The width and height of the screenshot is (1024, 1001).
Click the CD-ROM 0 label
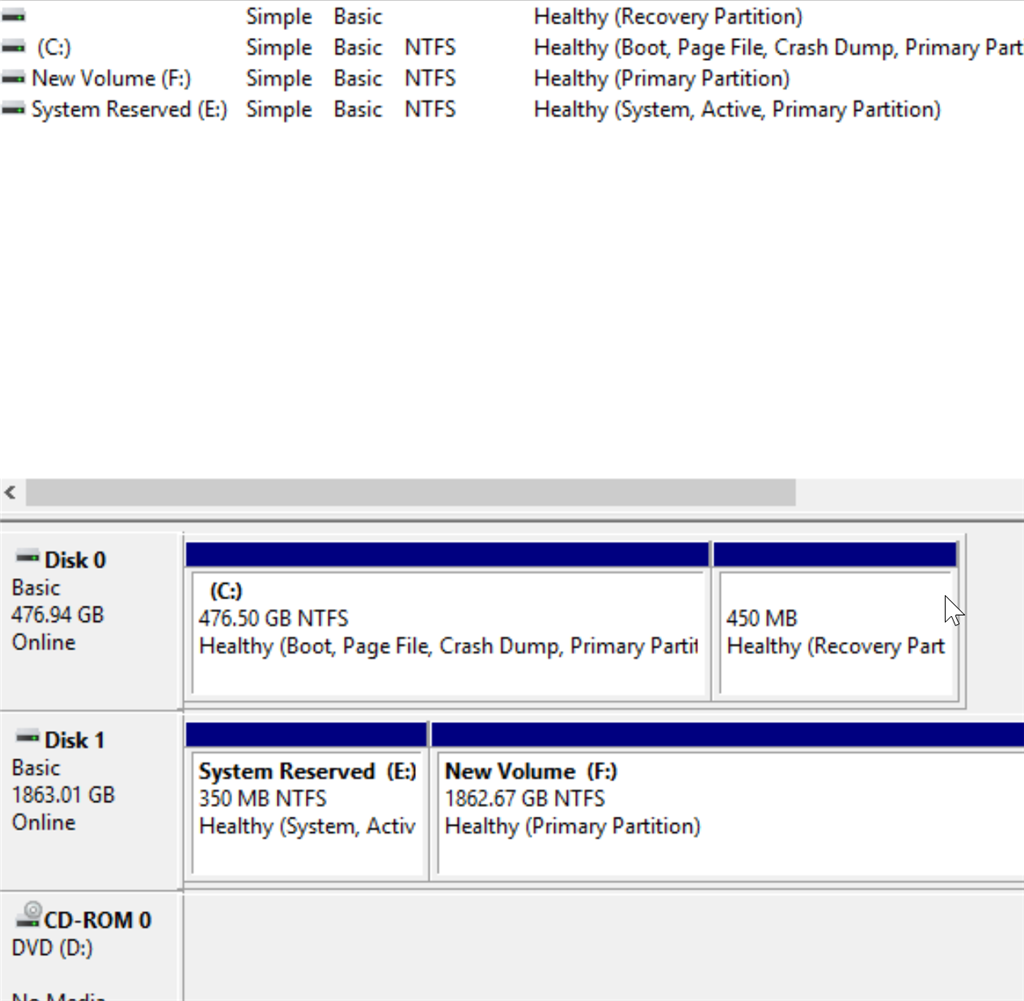(98, 920)
